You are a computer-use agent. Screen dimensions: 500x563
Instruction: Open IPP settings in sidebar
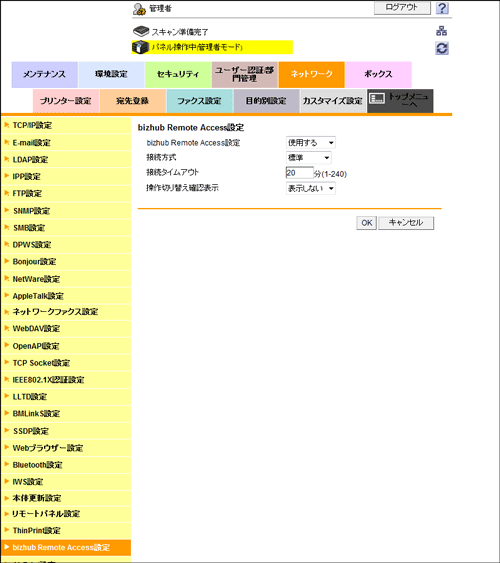(x=66, y=176)
